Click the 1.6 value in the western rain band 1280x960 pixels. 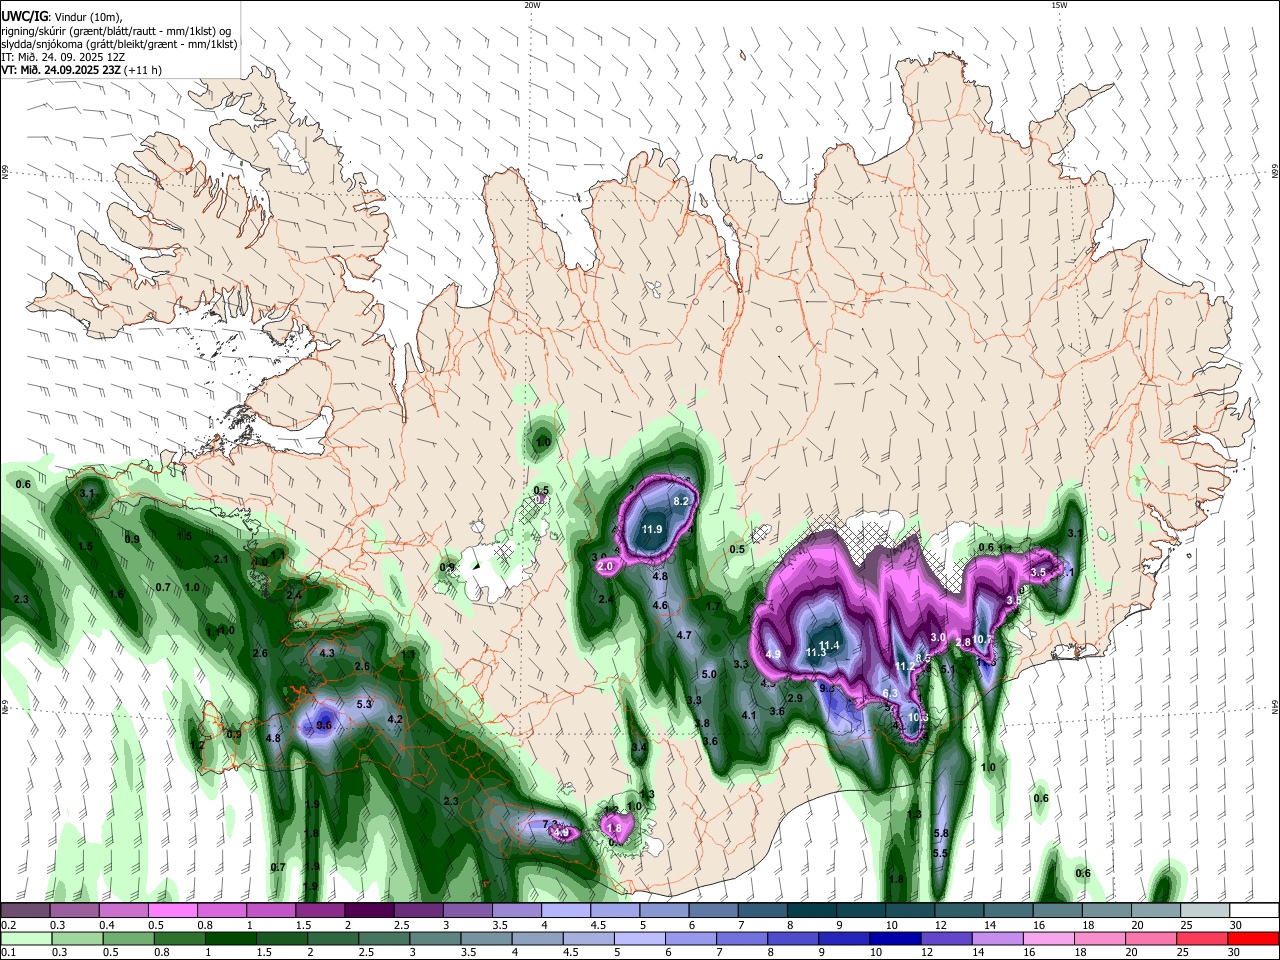tap(116, 594)
